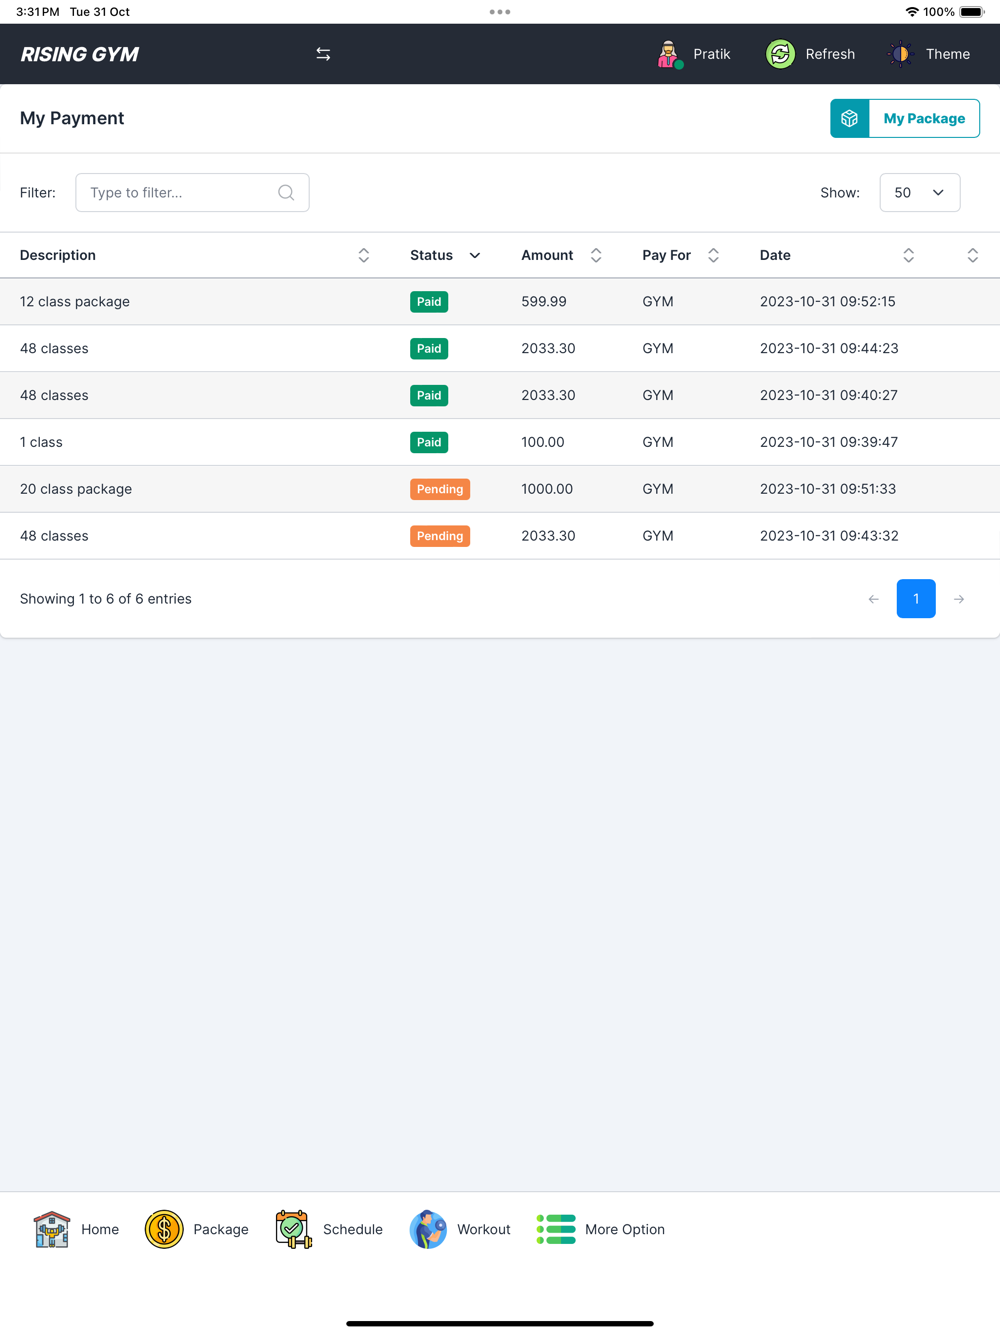This screenshot has width=1000, height=1334.
Task: Click the Paid badge dated 09:44:23
Action: coord(429,349)
